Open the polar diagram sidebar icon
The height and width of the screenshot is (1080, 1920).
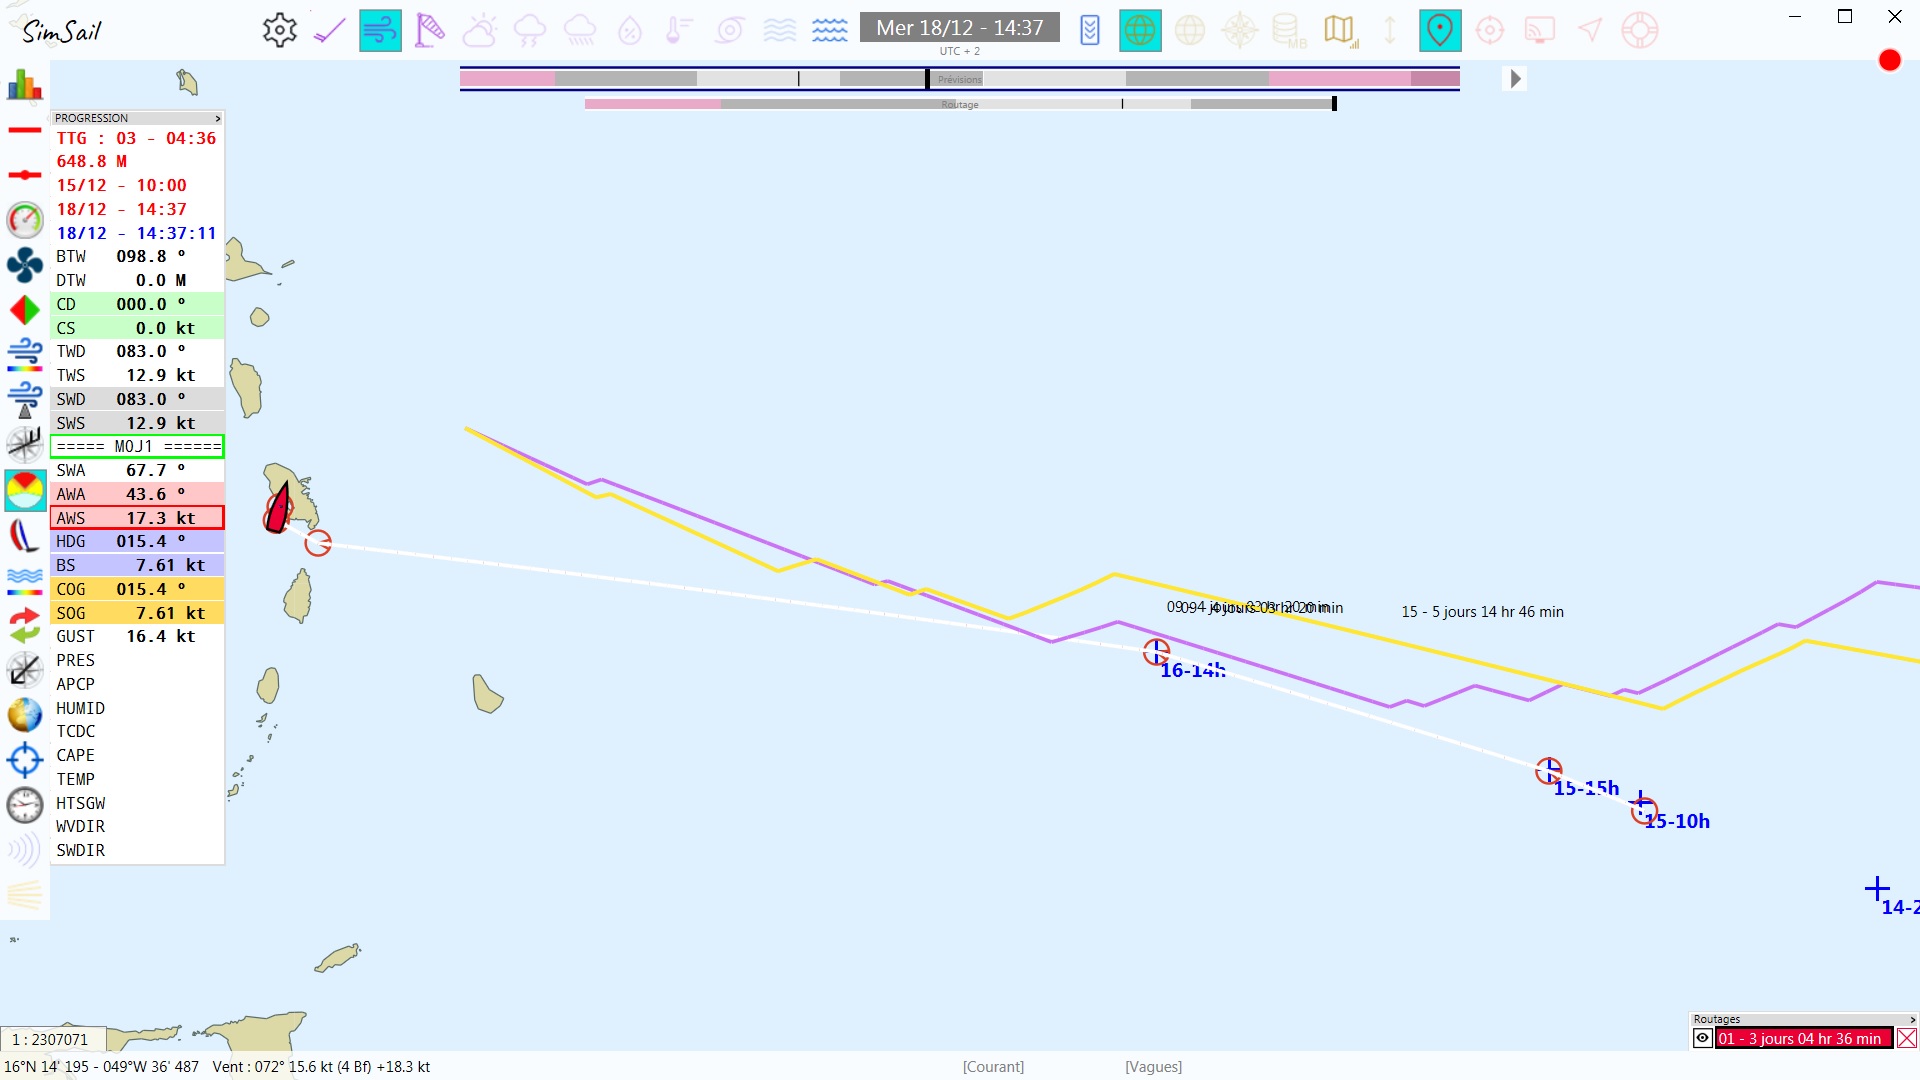[x=25, y=490]
